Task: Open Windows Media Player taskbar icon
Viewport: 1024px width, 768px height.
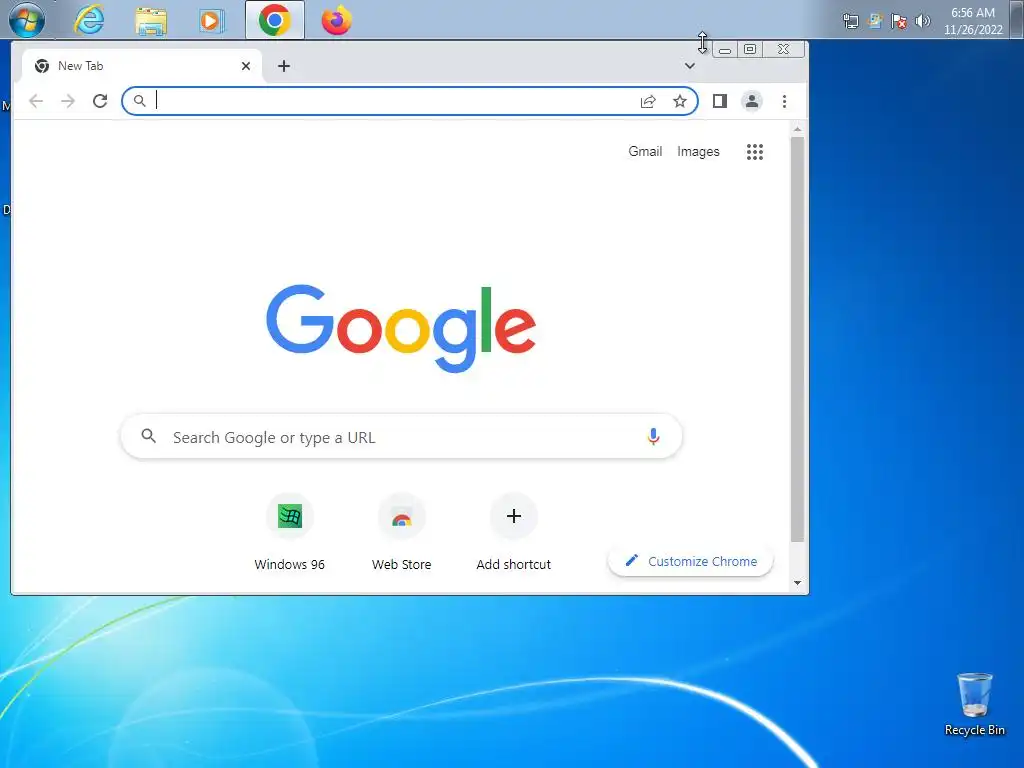Action: (x=211, y=20)
